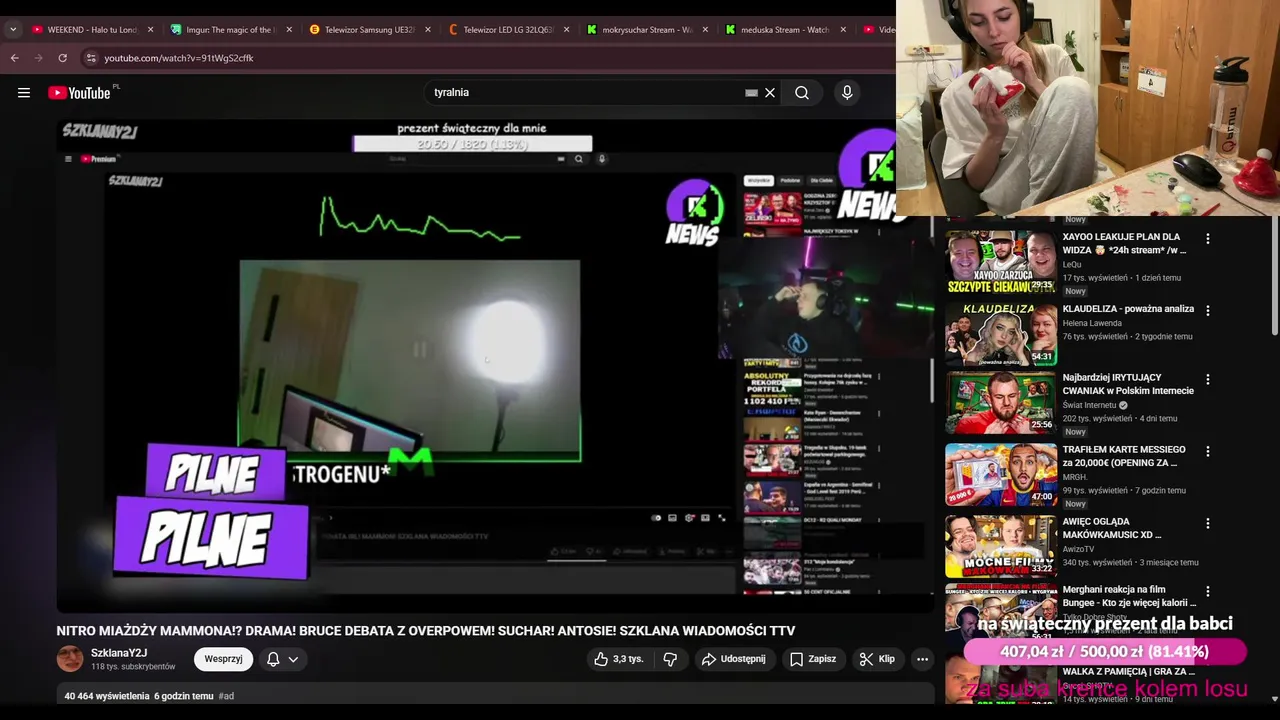This screenshot has height=720, width=1280.
Task: Open the KLAUDELIZA - poważna analiza thumbnail
Action: (x=1001, y=334)
